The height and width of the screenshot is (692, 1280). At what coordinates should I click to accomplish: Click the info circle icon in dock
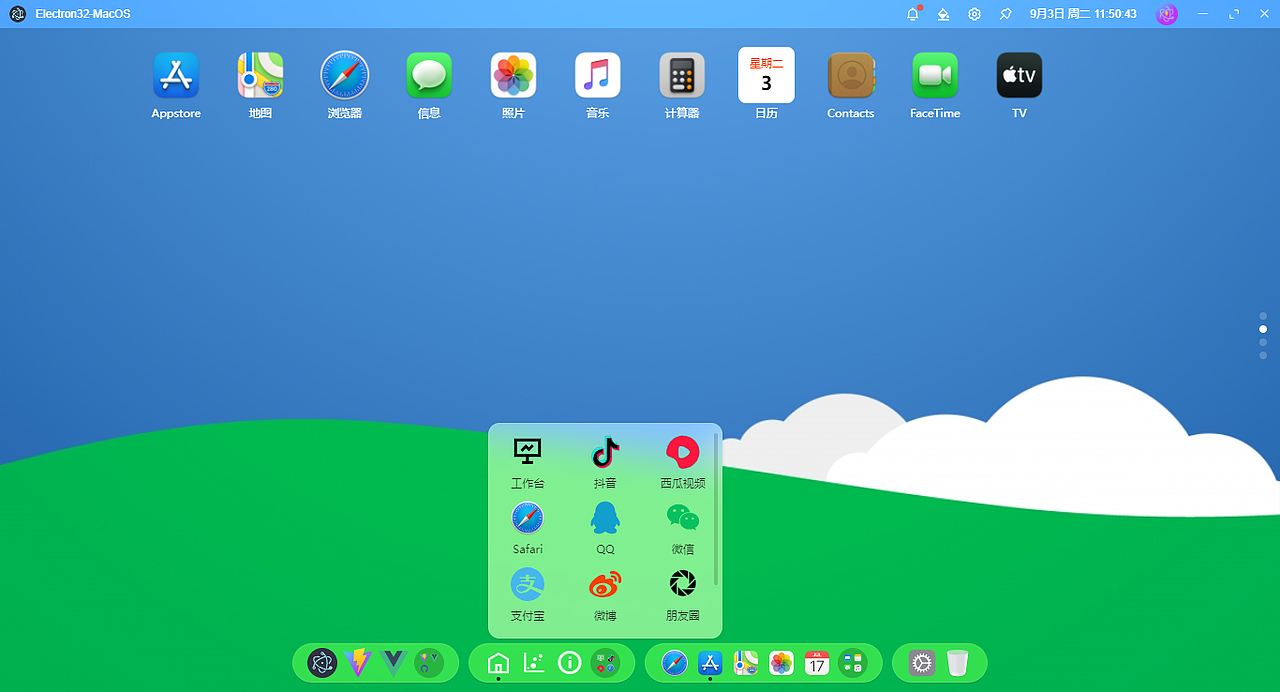pyautogui.click(x=570, y=663)
